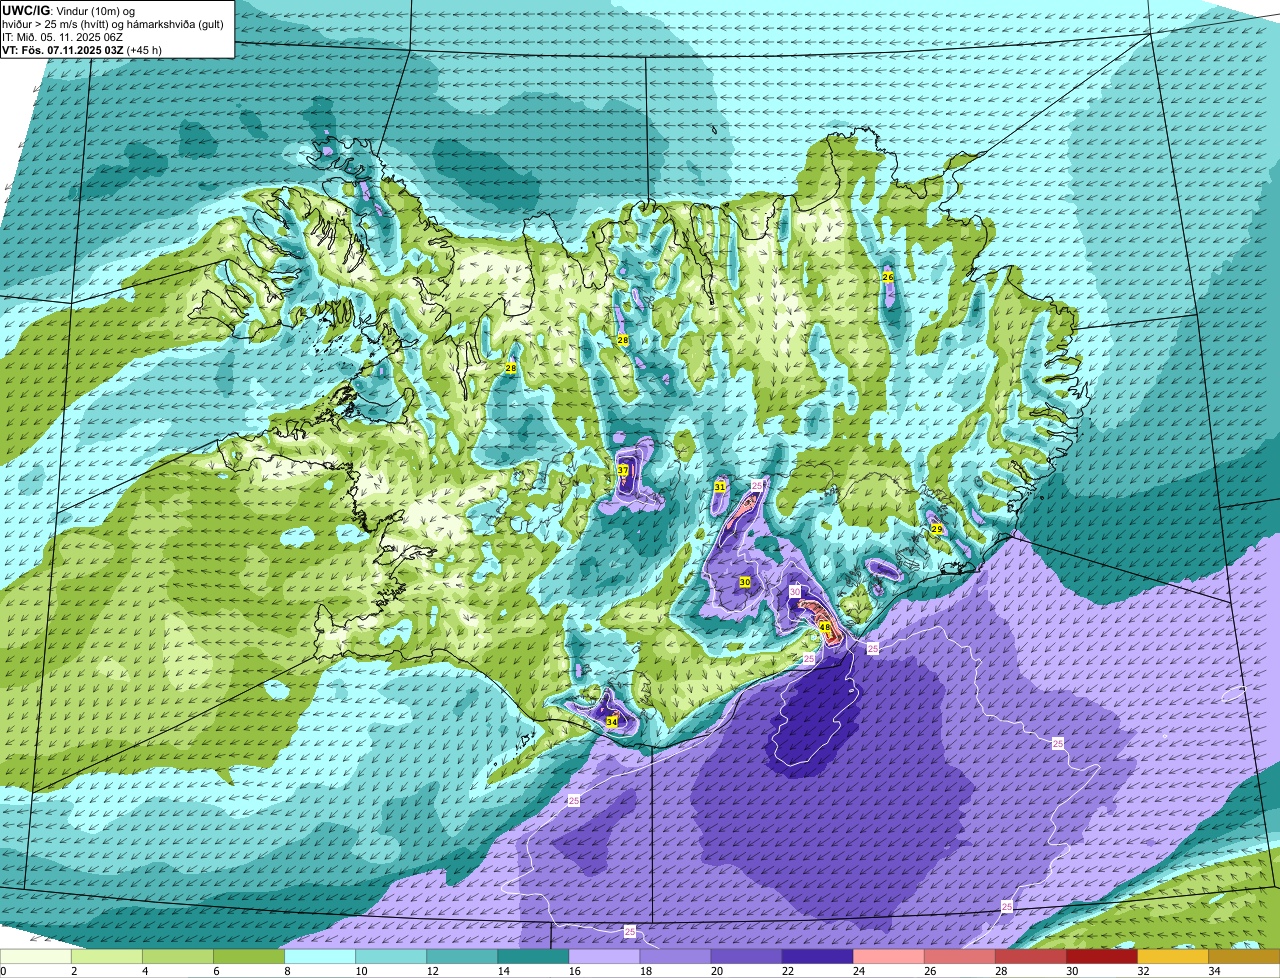Click the 26–28 m/s salmon swatch
This screenshot has height=978, width=1280.
tap(959, 957)
